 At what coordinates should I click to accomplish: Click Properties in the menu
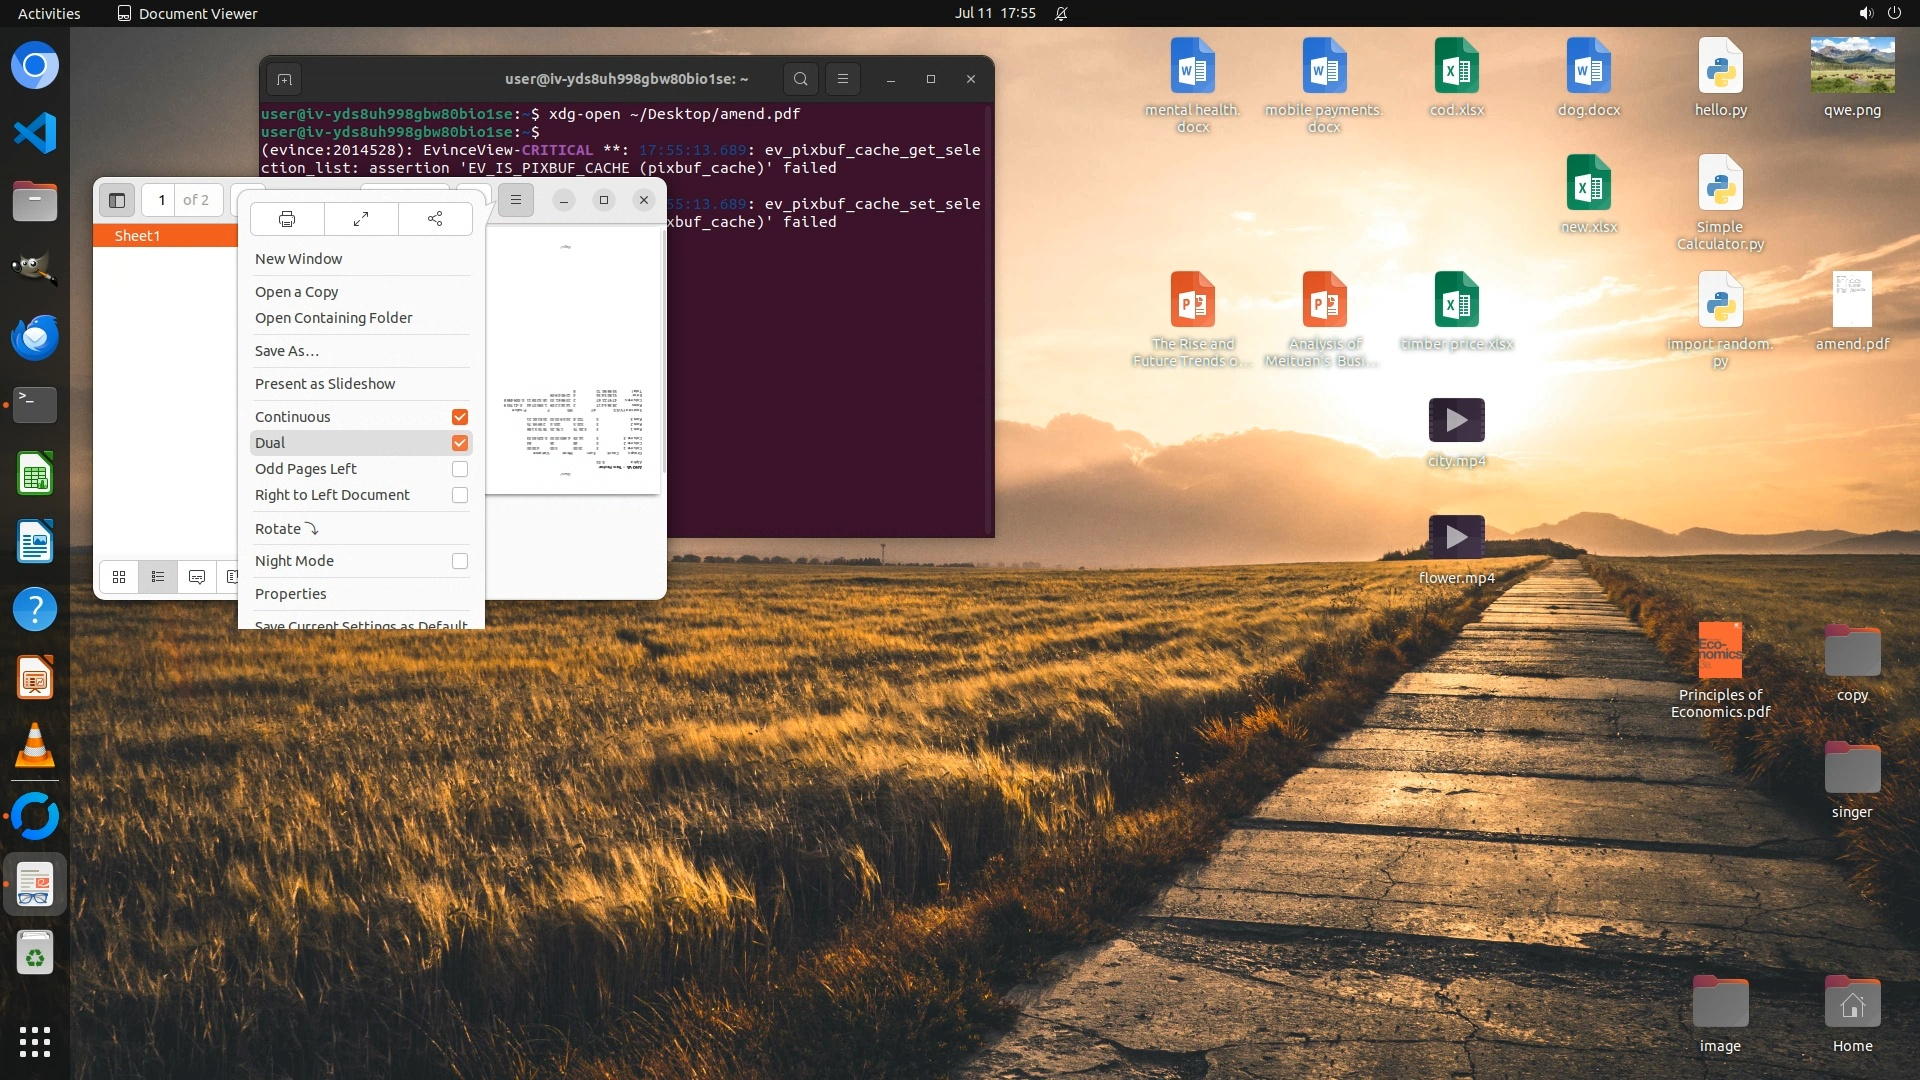[x=291, y=594]
